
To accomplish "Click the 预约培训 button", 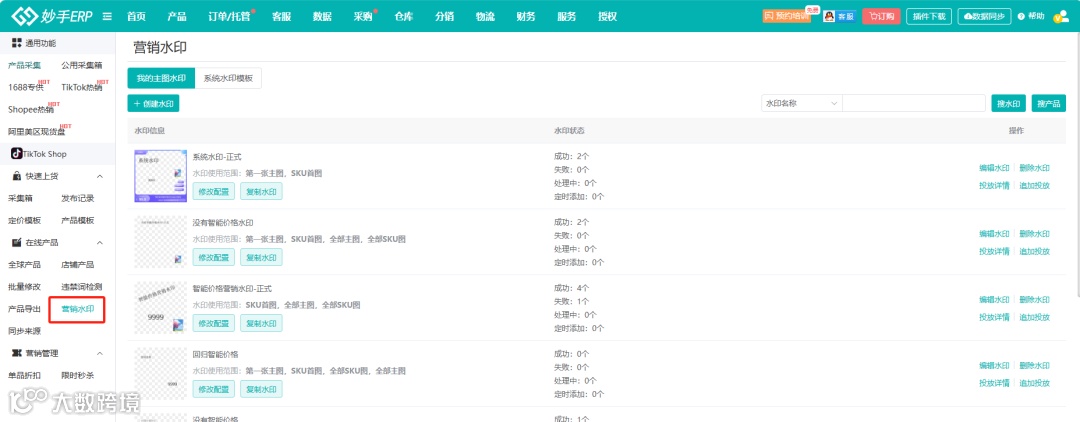I will pos(787,17).
